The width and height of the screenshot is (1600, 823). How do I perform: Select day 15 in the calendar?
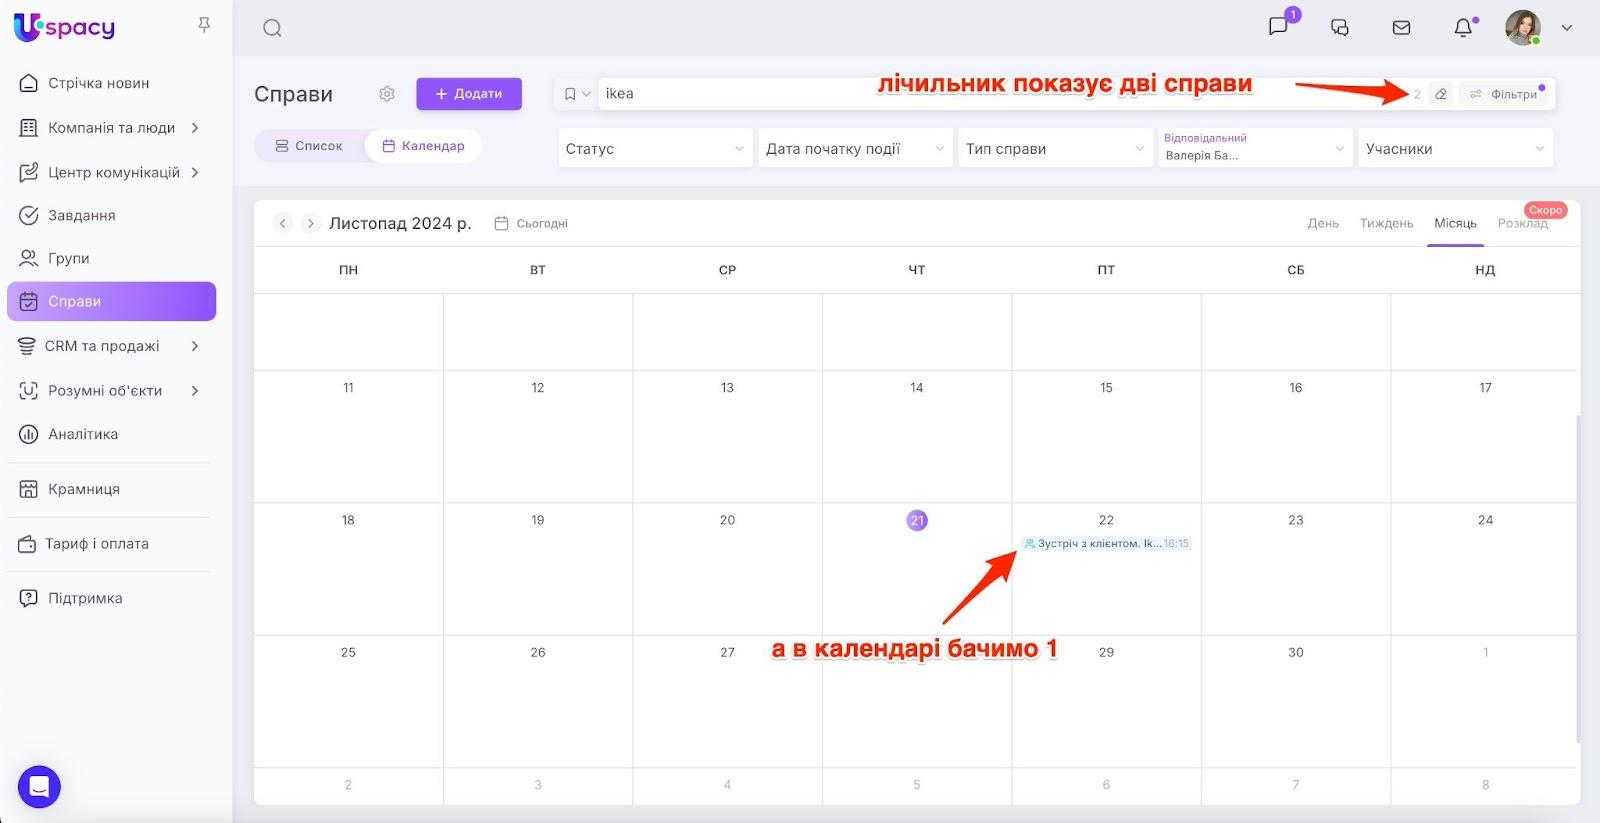[x=1106, y=388]
